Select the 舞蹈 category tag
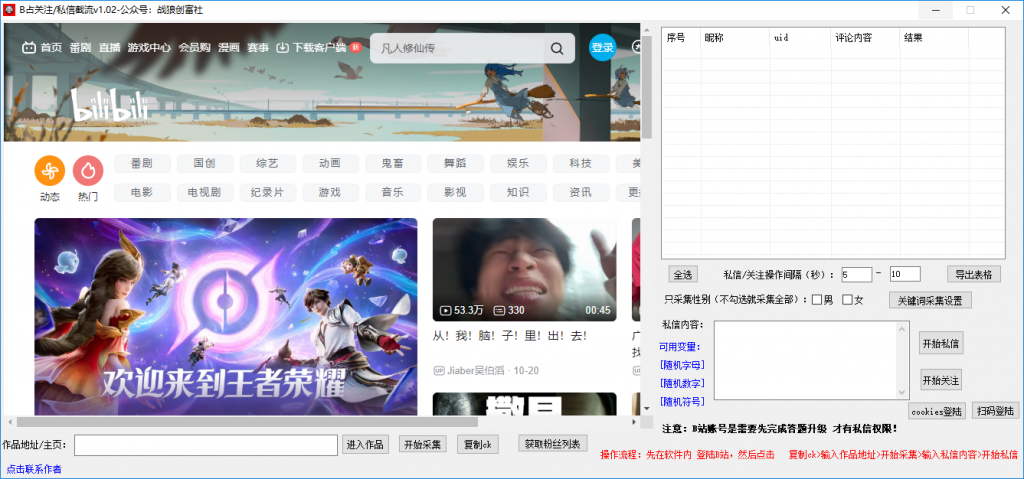The height and width of the screenshot is (479, 1024). pos(455,163)
